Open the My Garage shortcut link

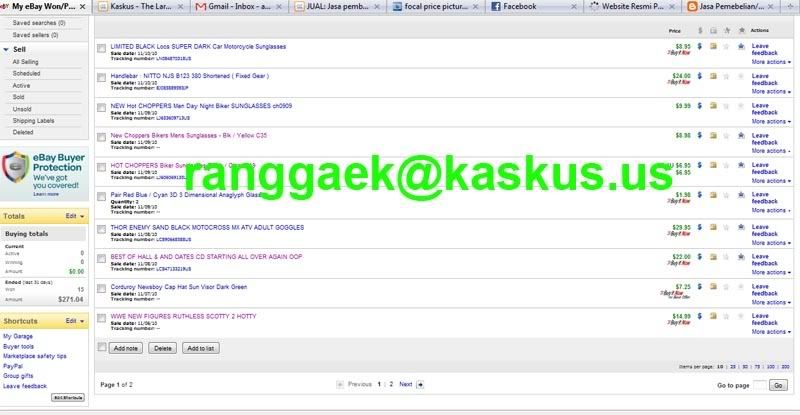click(x=18, y=336)
